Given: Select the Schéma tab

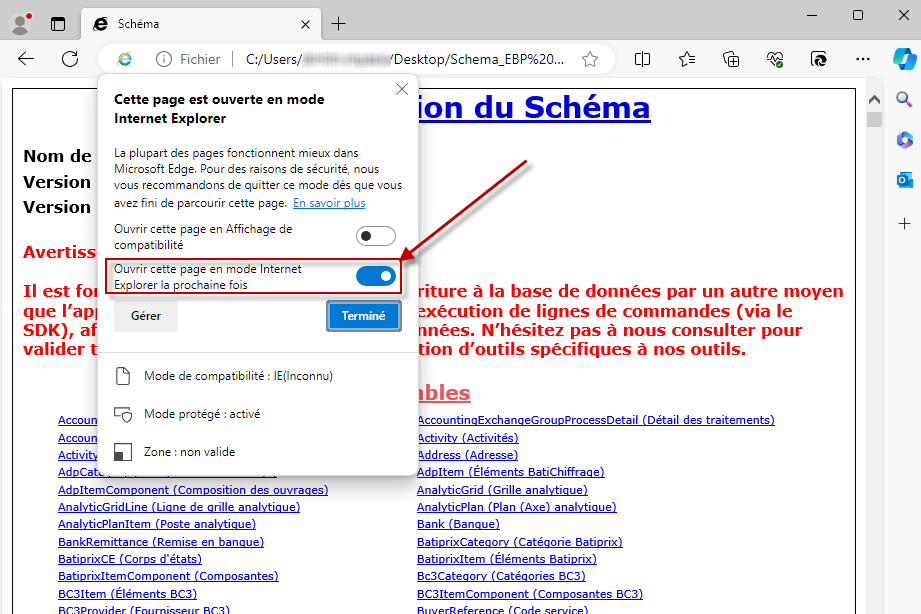Looking at the screenshot, I should click(x=201, y=24).
